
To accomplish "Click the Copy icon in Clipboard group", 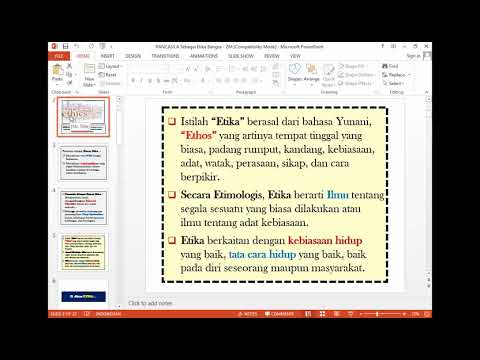I will click(x=69, y=74).
